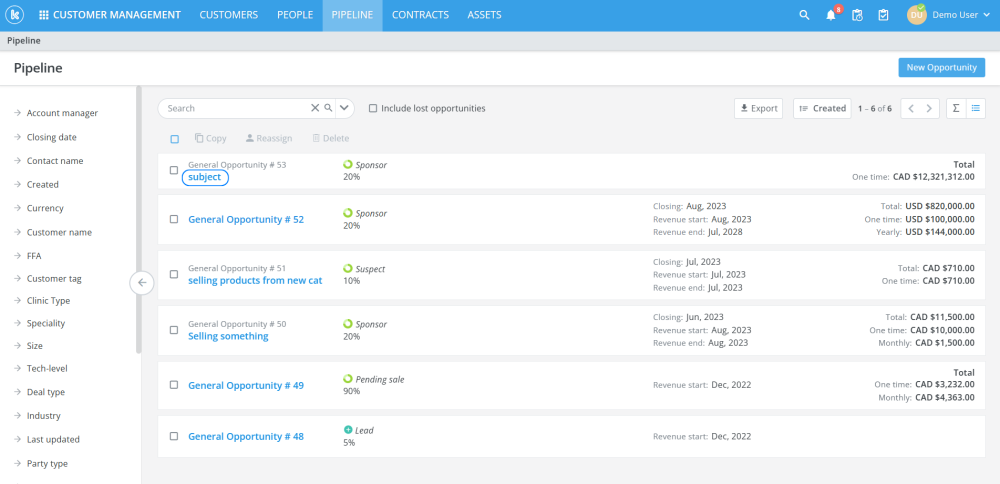Open the Customers tab
The height and width of the screenshot is (484, 1000).
click(x=229, y=15)
